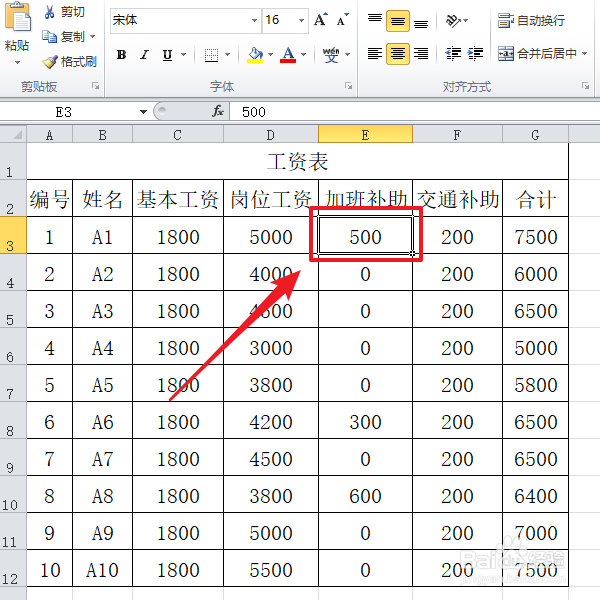This screenshot has height=600, width=600.
Task: Select row 3 header
Action: pyautogui.click(x=13, y=235)
